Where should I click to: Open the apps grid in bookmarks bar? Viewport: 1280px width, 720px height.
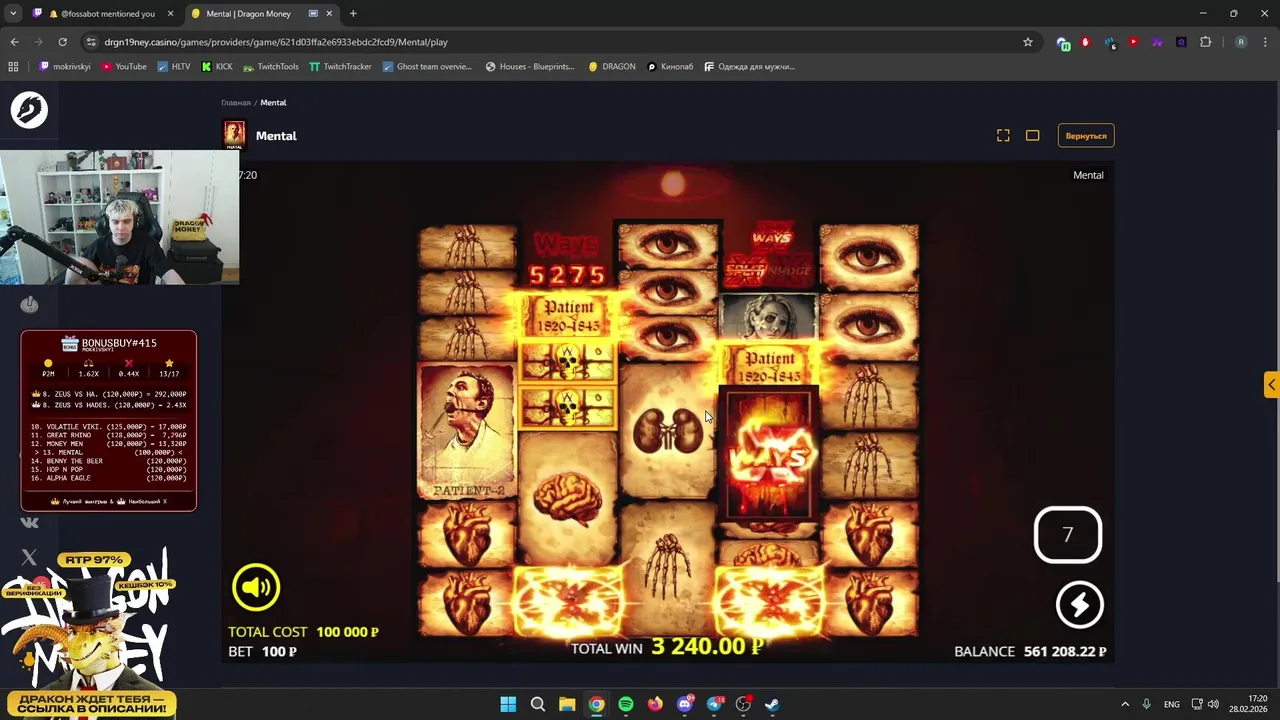pyautogui.click(x=13, y=67)
